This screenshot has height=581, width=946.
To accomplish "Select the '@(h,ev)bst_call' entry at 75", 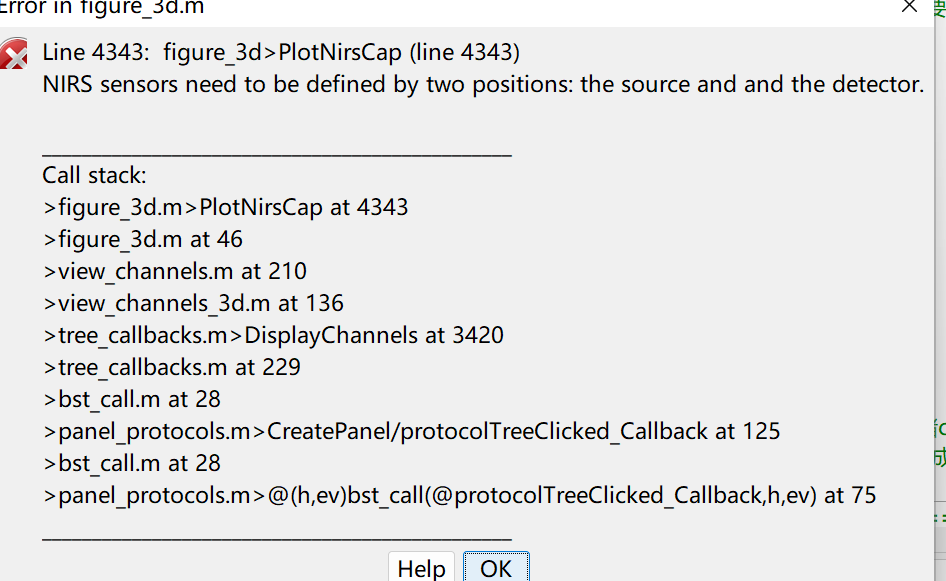I will [459, 495].
